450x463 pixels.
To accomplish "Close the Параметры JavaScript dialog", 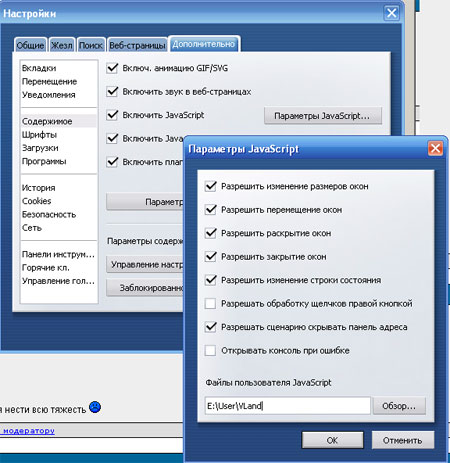I will (435, 148).
